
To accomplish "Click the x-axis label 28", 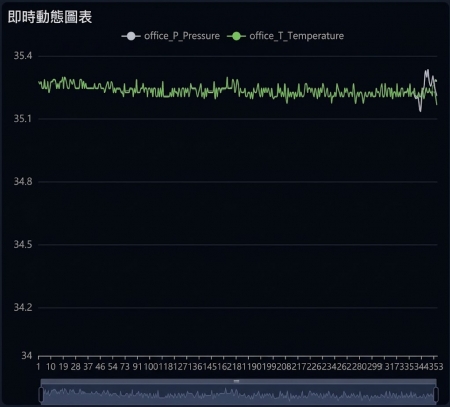I will 75,367.
